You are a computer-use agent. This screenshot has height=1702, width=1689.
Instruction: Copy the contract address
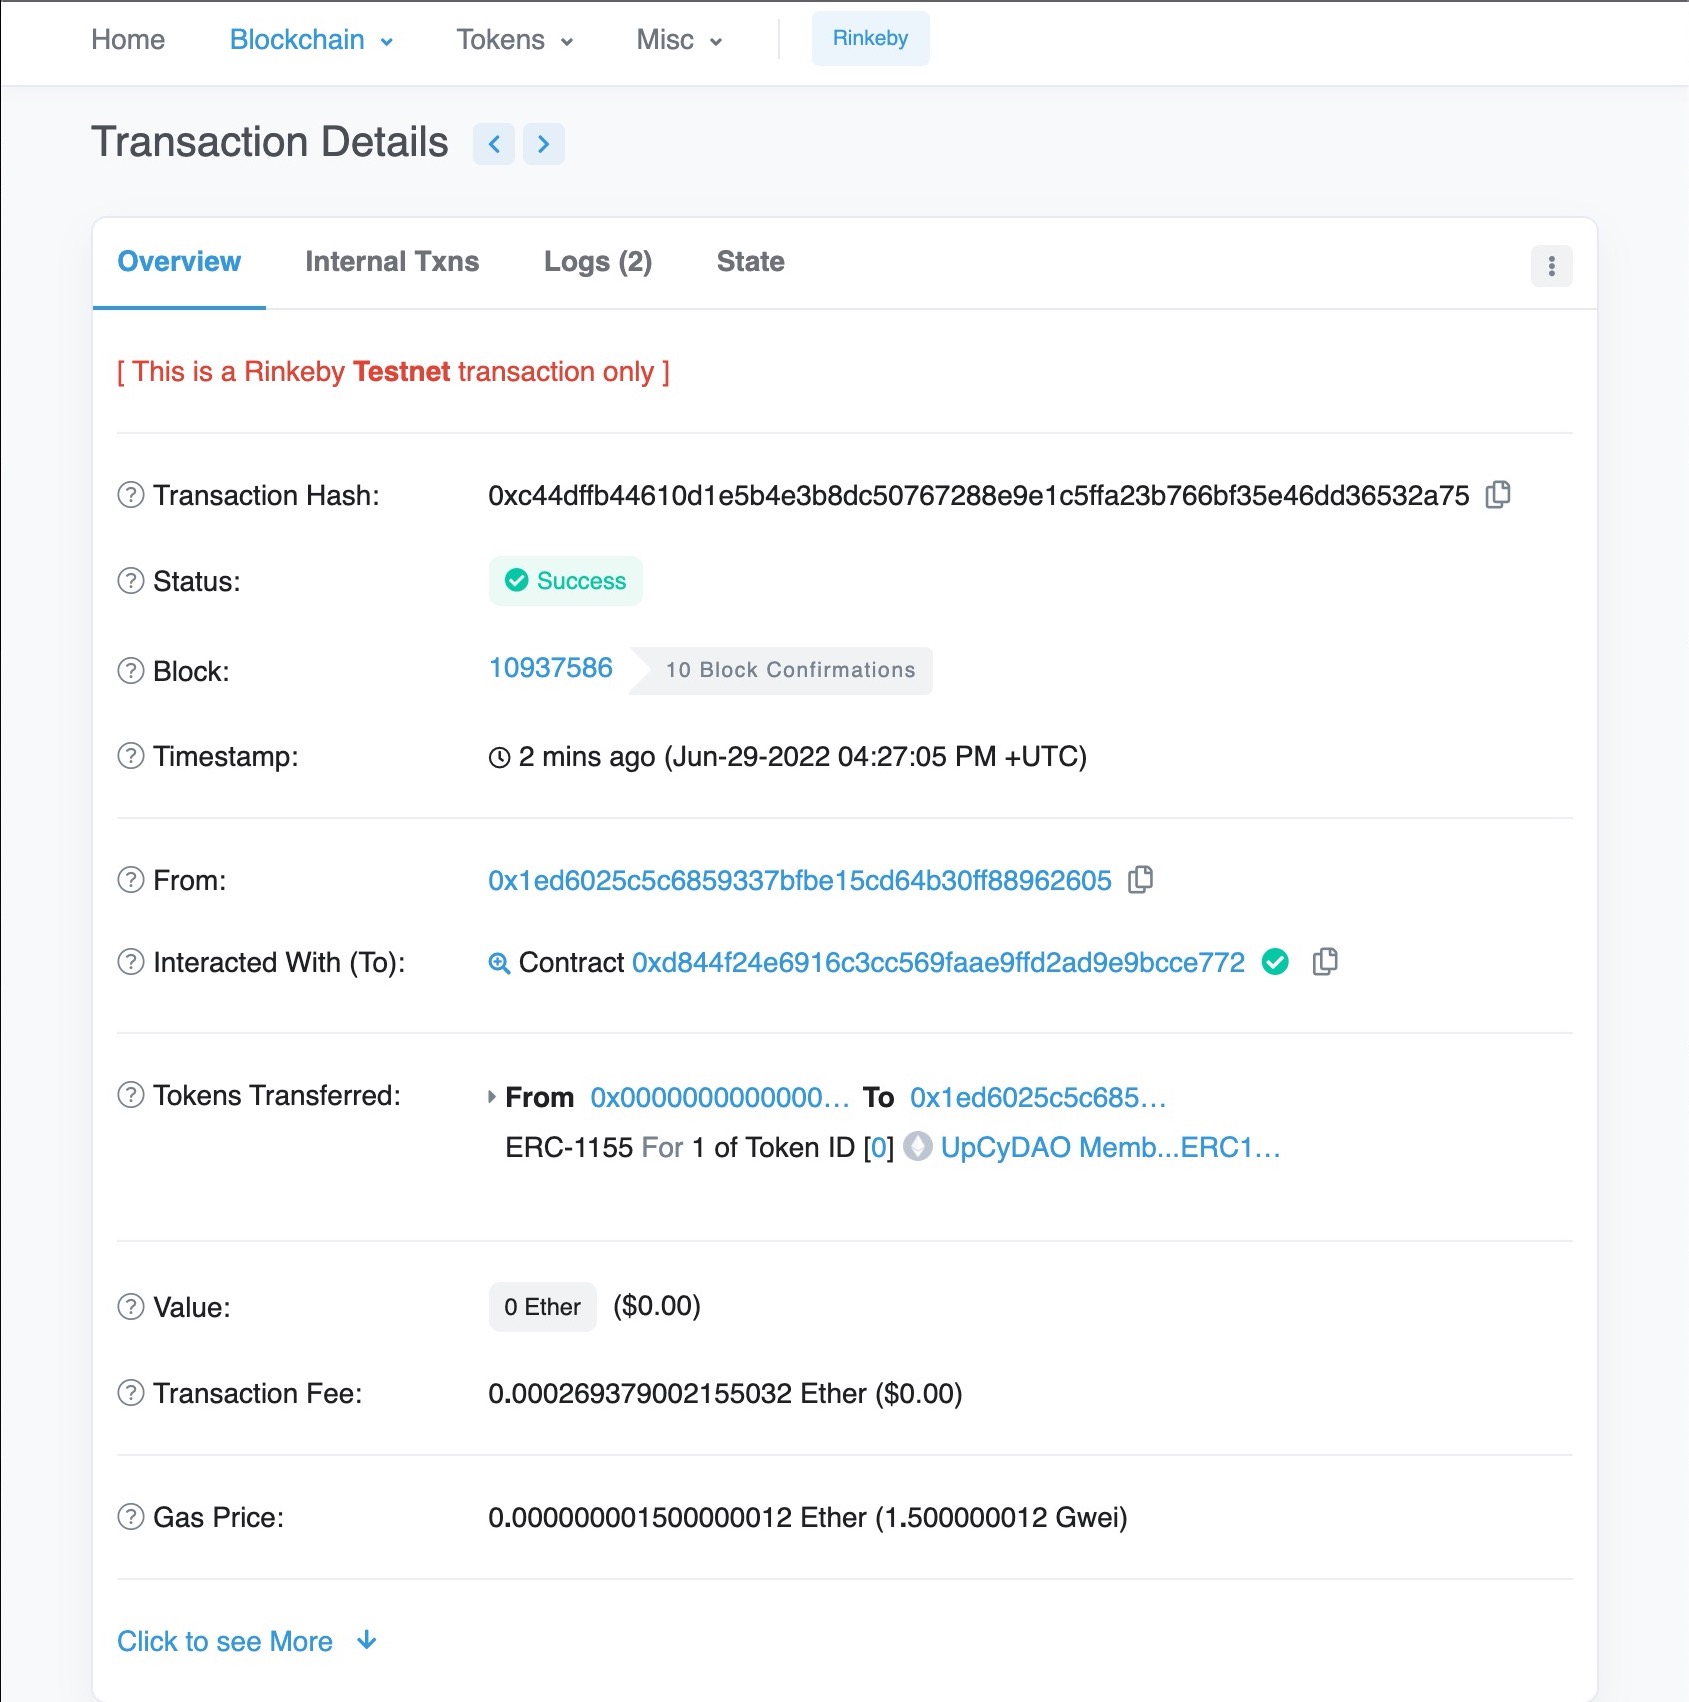[x=1324, y=962]
